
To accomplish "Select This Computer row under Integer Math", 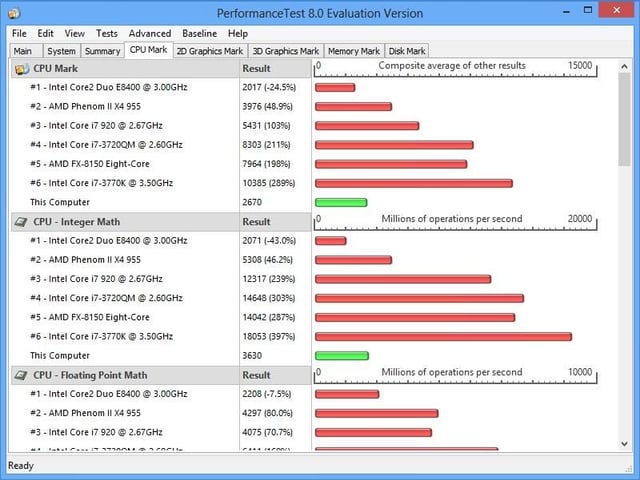I will tap(60, 356).
